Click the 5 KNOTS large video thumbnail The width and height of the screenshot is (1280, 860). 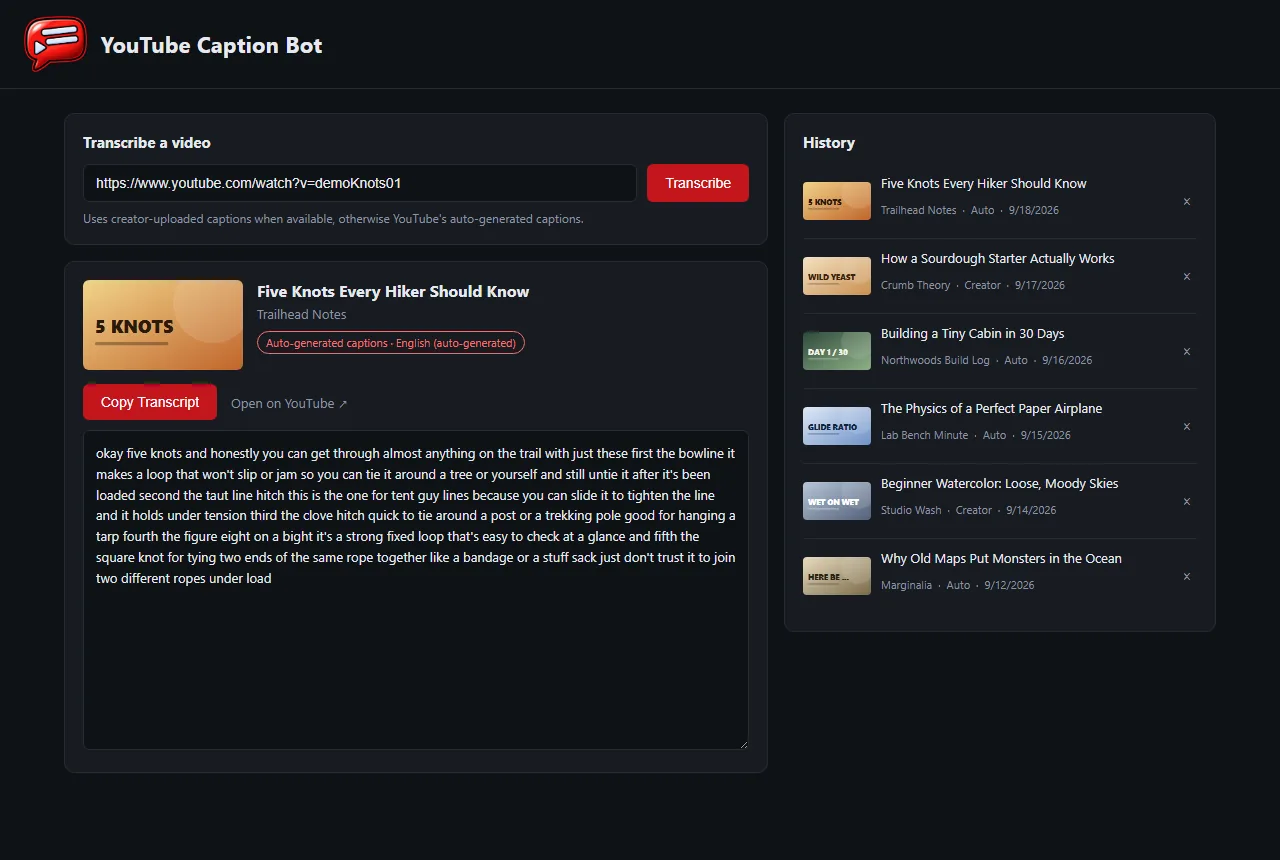(x=163, y=325)
